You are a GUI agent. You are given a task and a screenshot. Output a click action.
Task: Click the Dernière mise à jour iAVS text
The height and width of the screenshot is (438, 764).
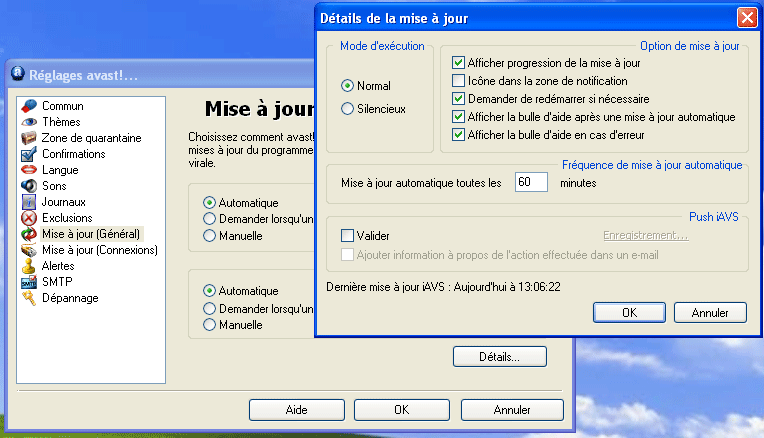click(443, 287)
